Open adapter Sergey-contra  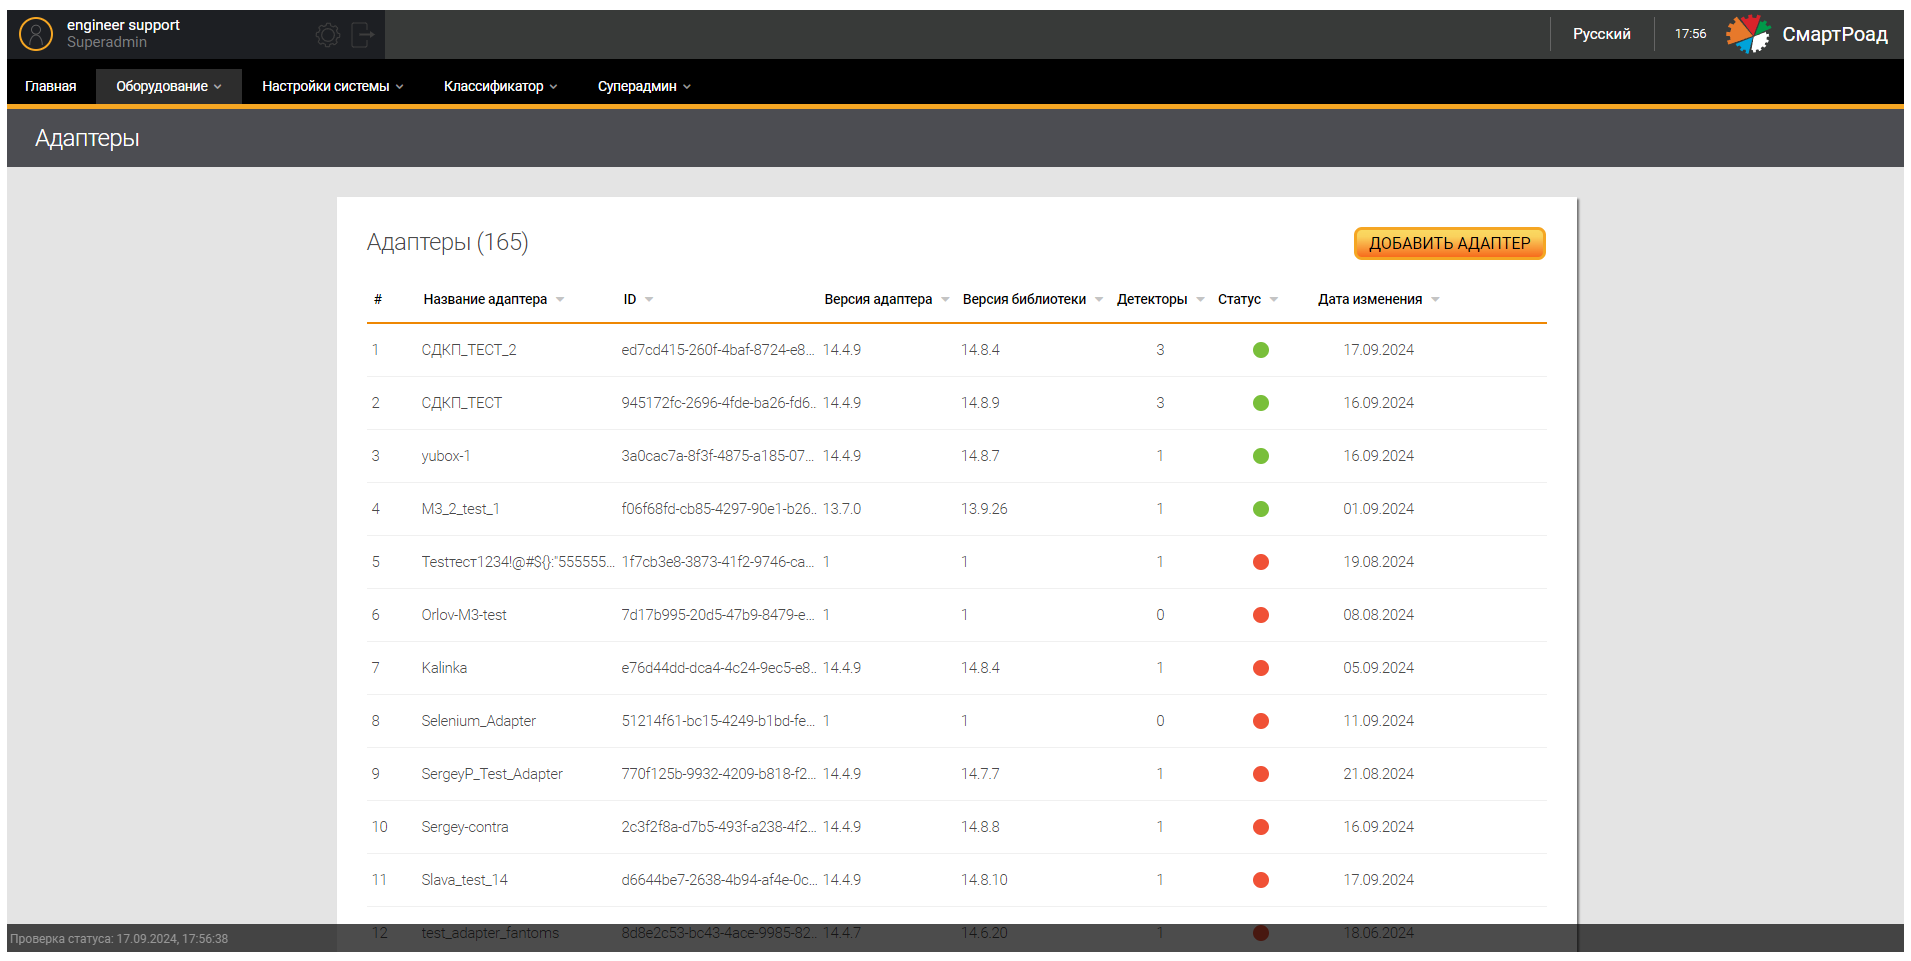click(465, 827)
